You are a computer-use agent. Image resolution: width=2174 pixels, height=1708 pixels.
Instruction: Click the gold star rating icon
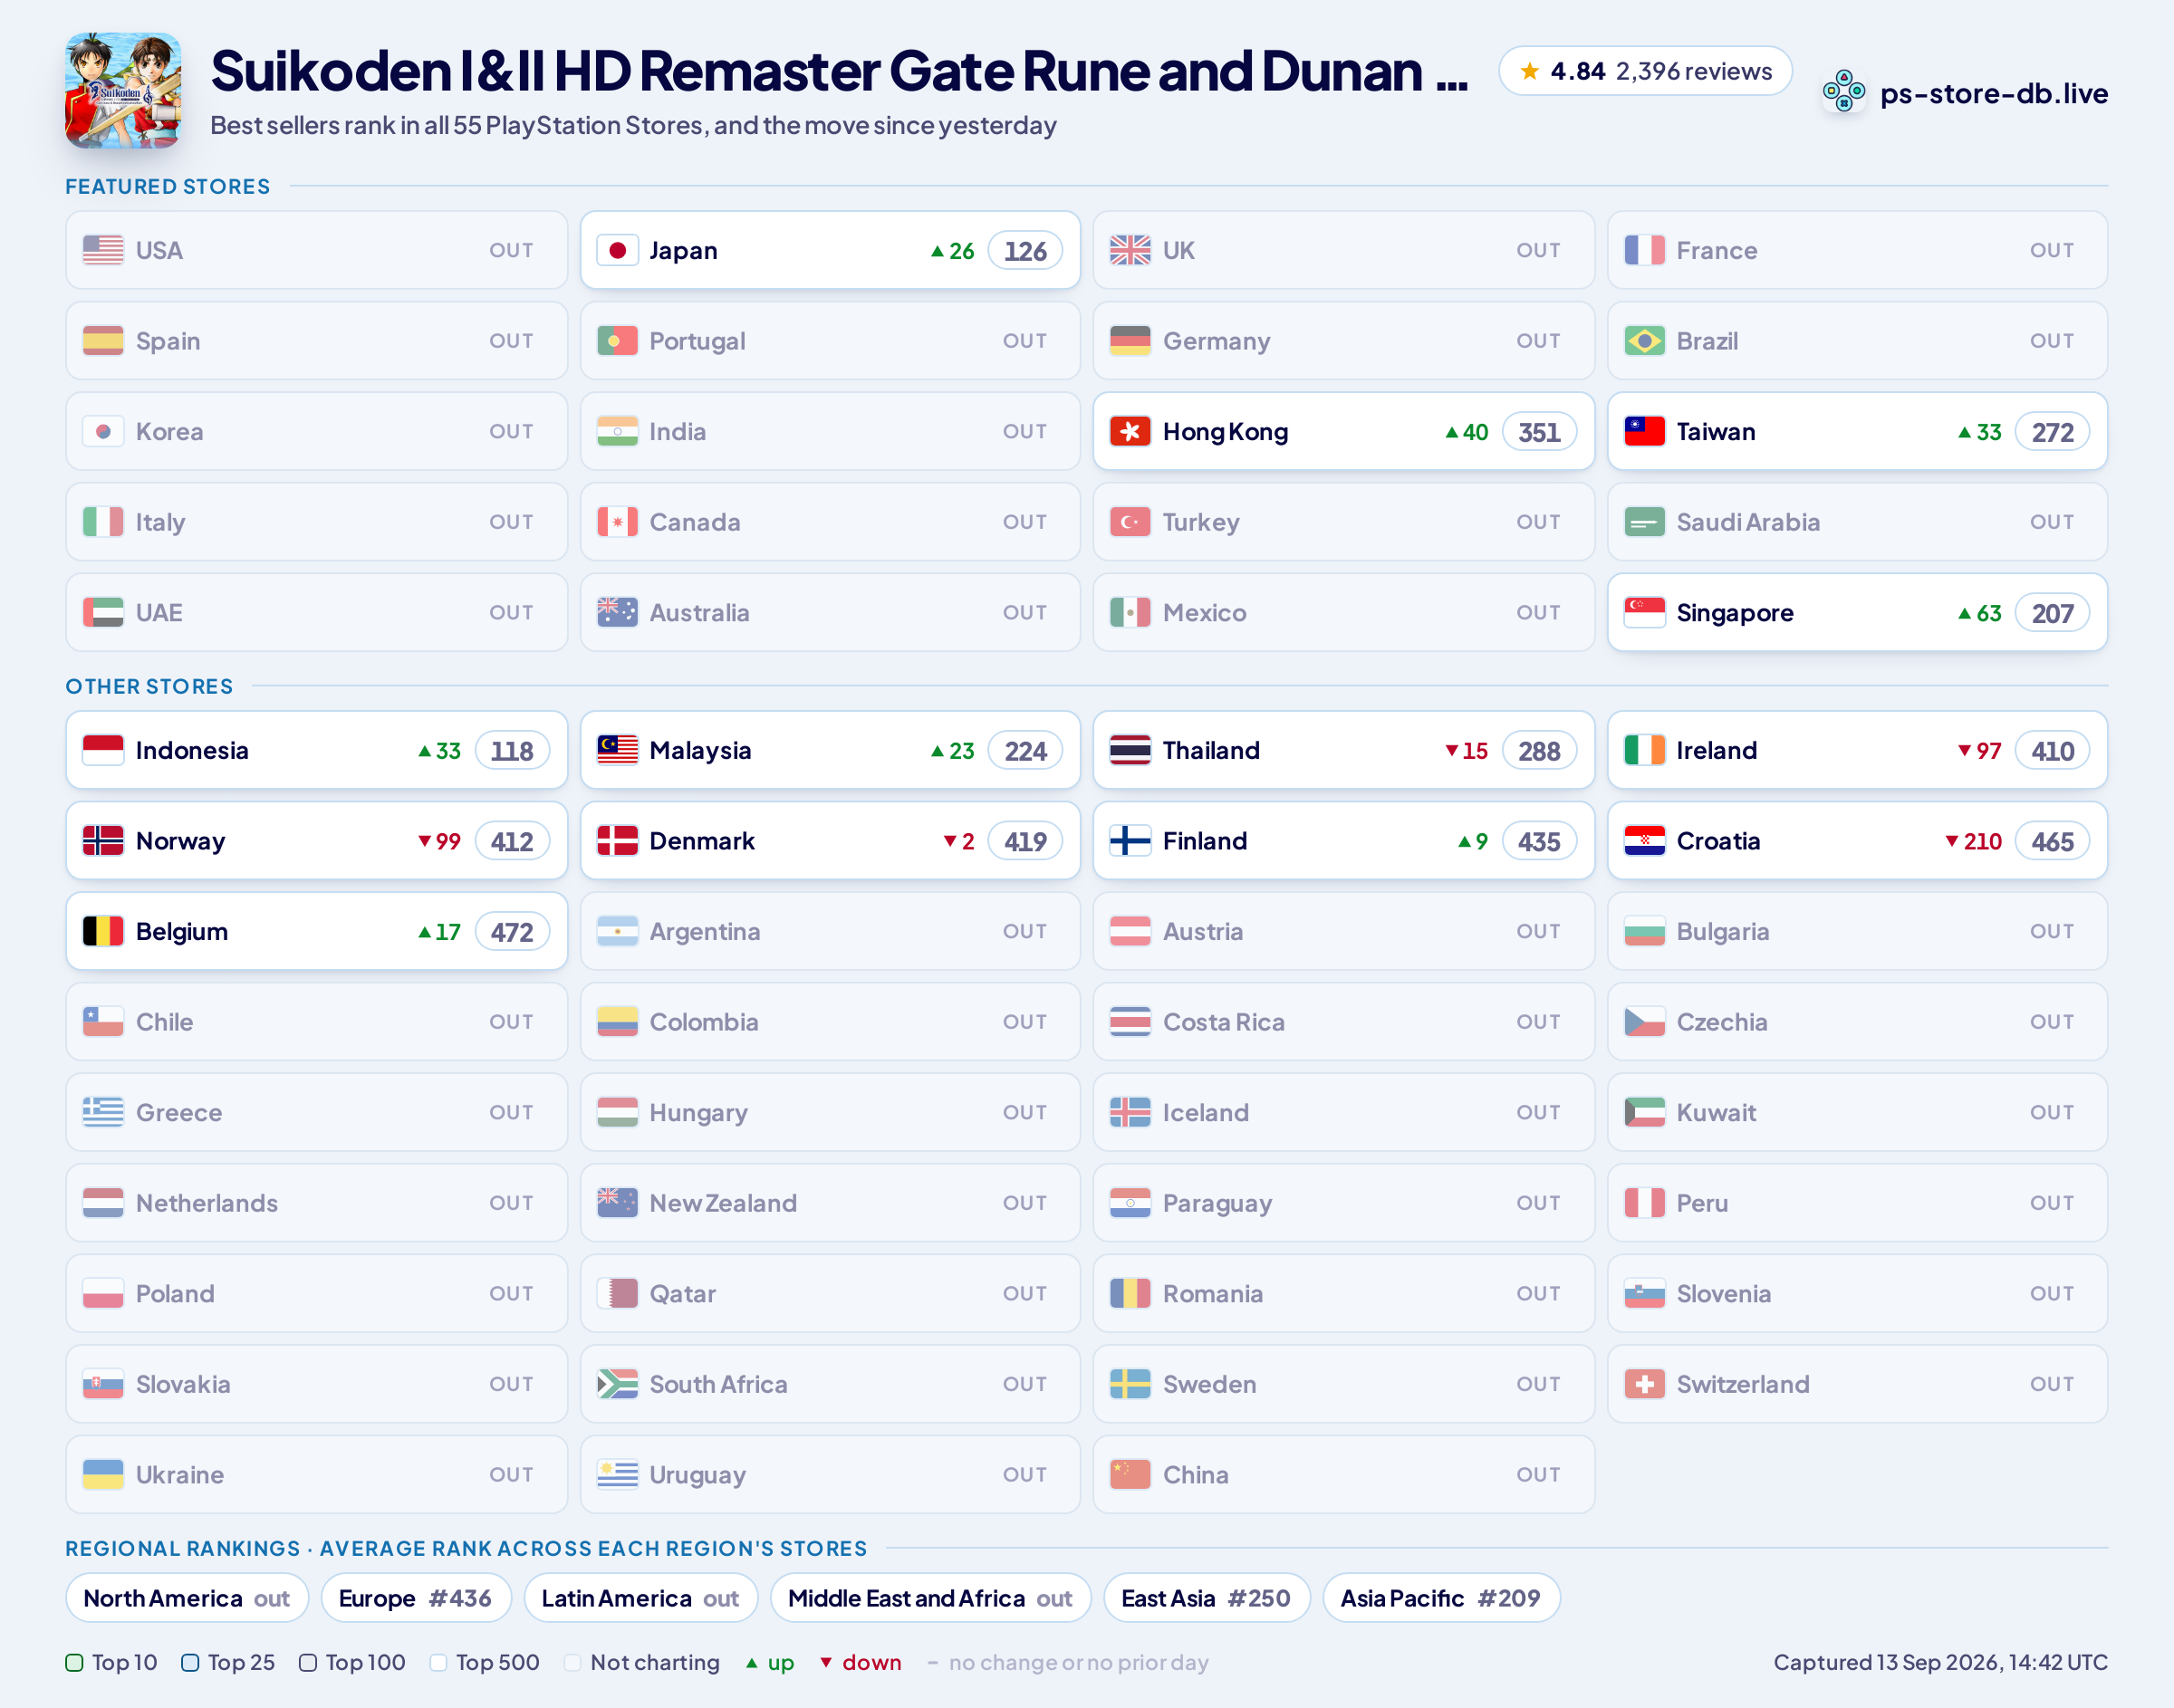[1529, 71]
